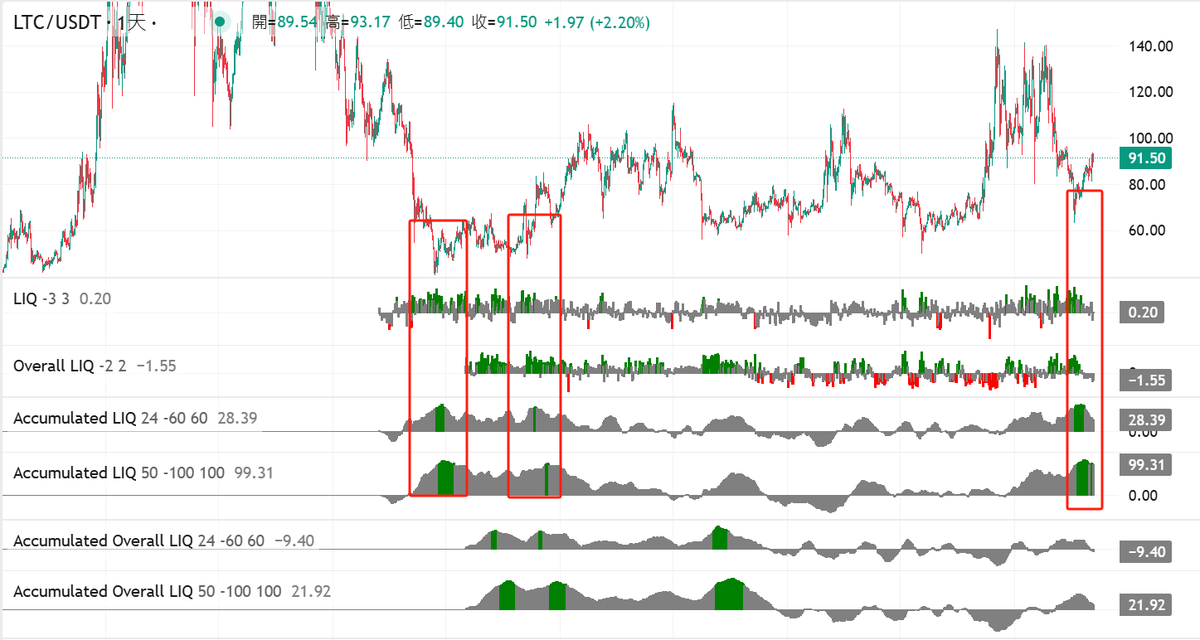Click the 100.00 price axis tick

(1150, 138)
